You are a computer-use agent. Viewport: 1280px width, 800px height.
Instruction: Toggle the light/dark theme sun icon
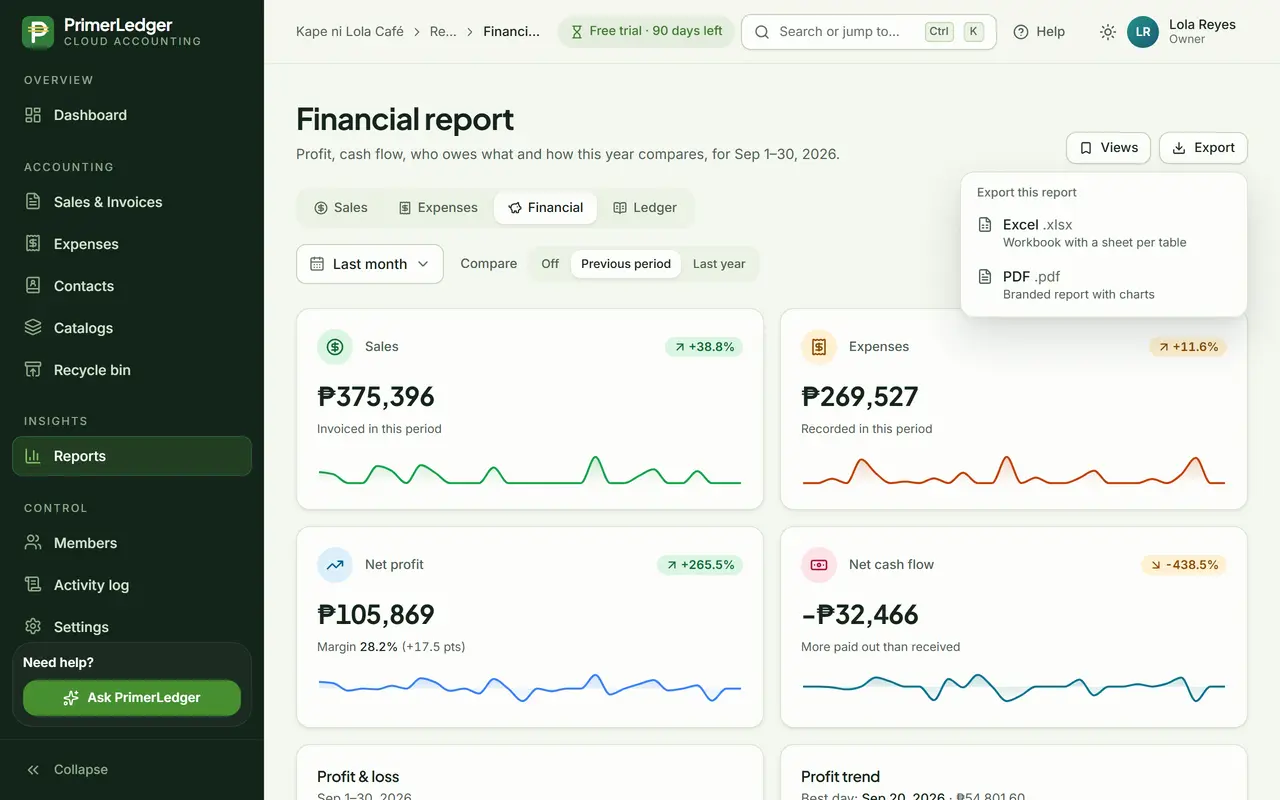[1108, 32]
